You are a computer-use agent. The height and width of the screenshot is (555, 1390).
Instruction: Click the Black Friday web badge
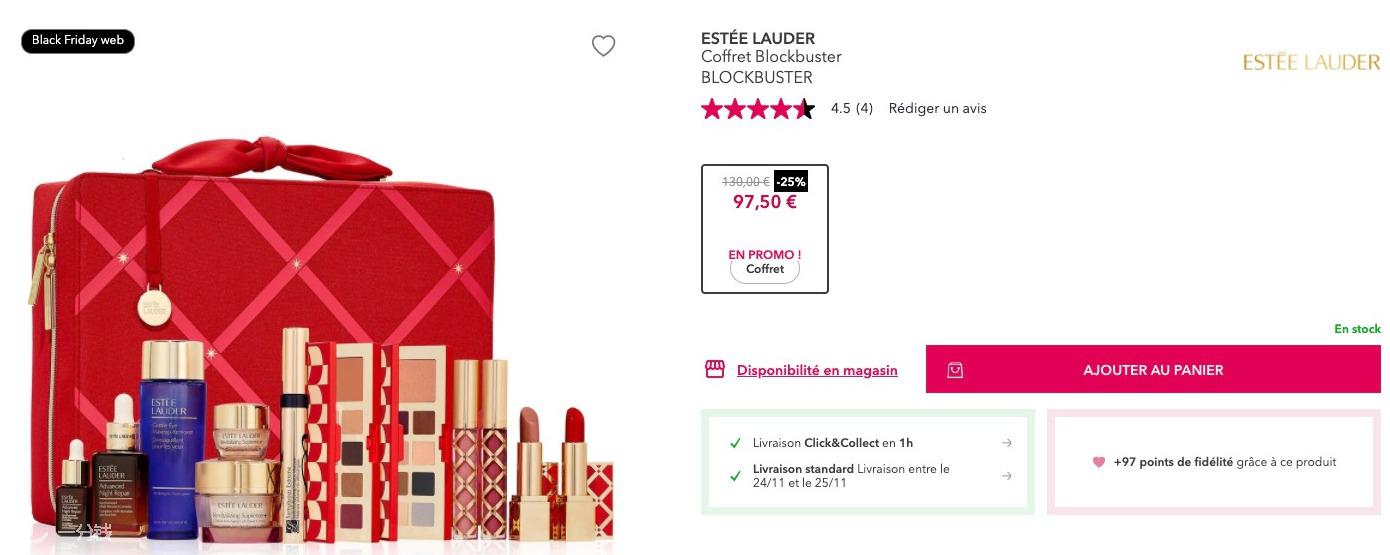point(78,41)
